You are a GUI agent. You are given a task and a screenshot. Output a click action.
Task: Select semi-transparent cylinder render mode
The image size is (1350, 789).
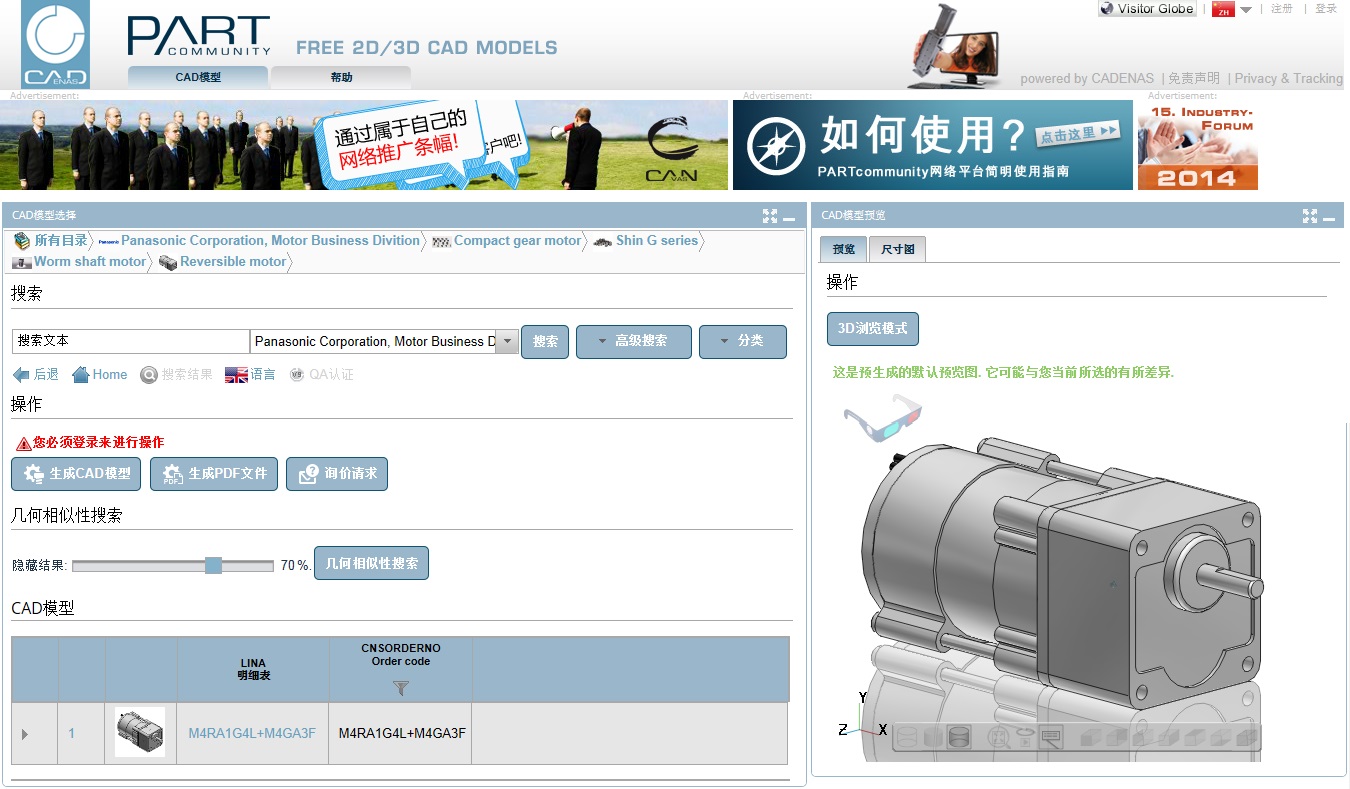pyautogui.click(x=934, y=738)
